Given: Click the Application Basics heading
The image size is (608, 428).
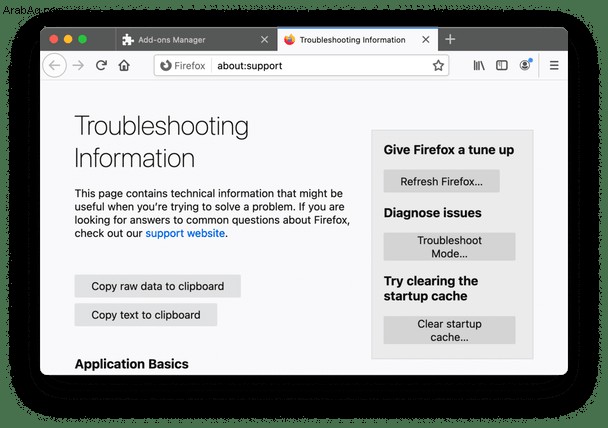Looking at the screenshot, I should [x=132, y=364].
